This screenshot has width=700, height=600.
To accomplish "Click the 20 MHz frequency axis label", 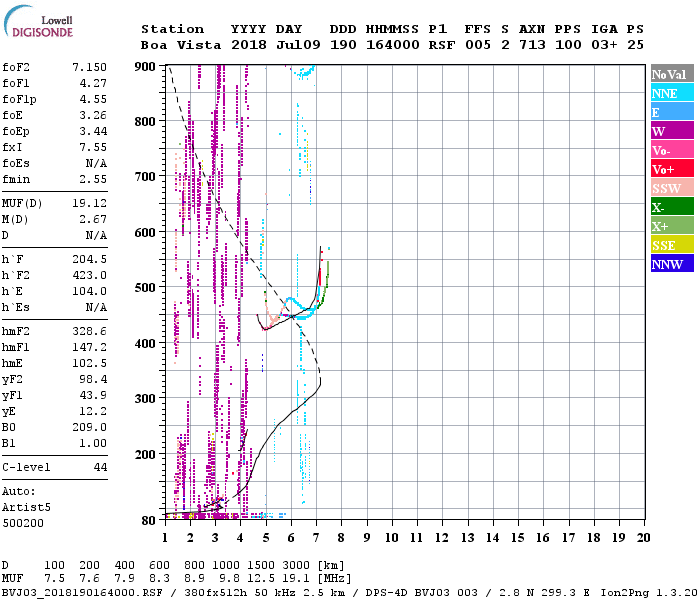I will 643,538.
